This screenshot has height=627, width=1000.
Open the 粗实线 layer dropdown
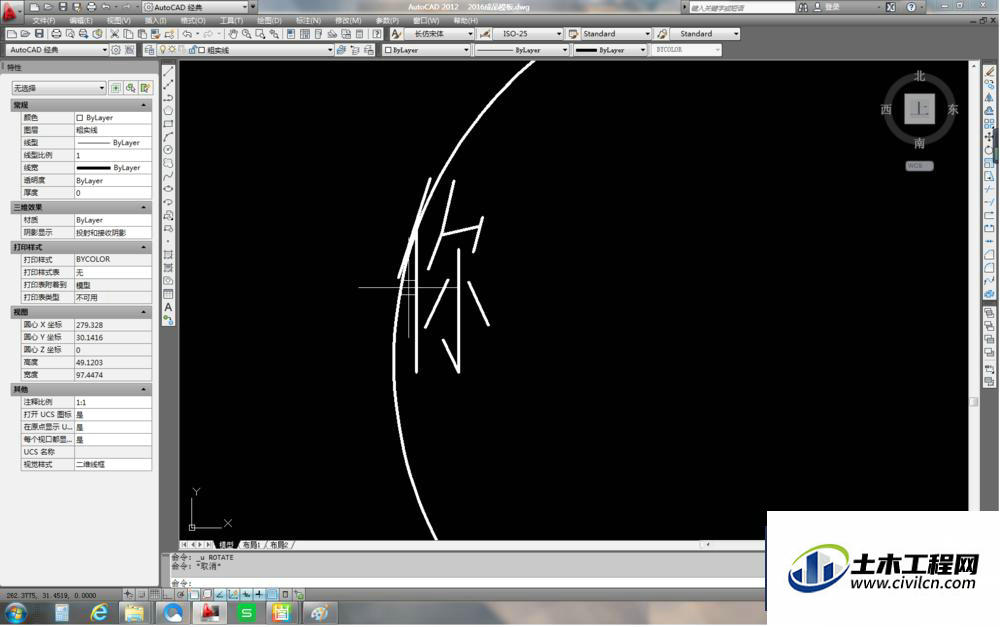click(x=246, y=50)
